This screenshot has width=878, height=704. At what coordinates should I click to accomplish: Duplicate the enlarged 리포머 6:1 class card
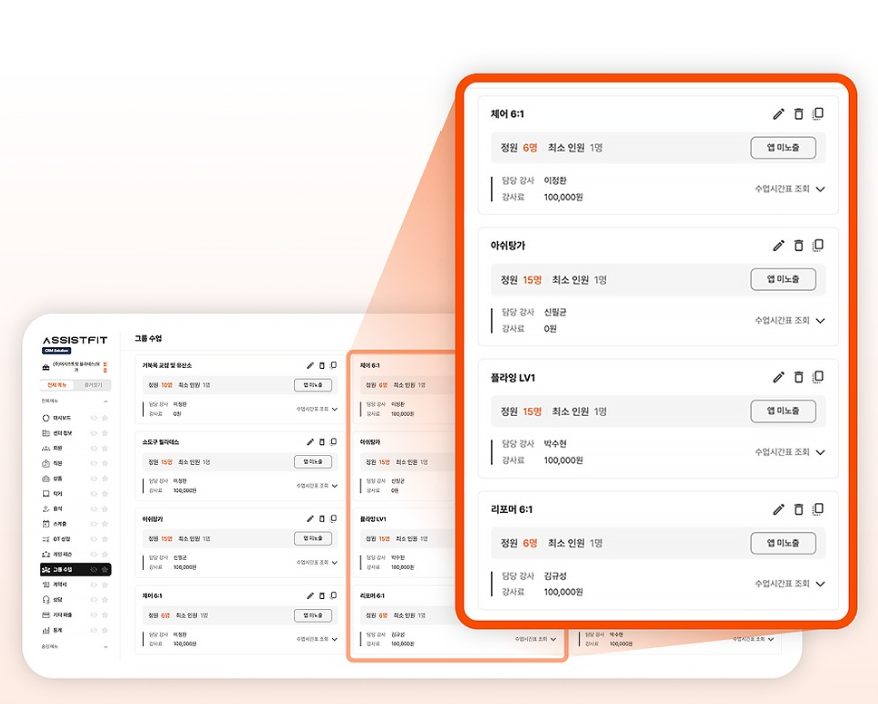[x=818, y=509]
